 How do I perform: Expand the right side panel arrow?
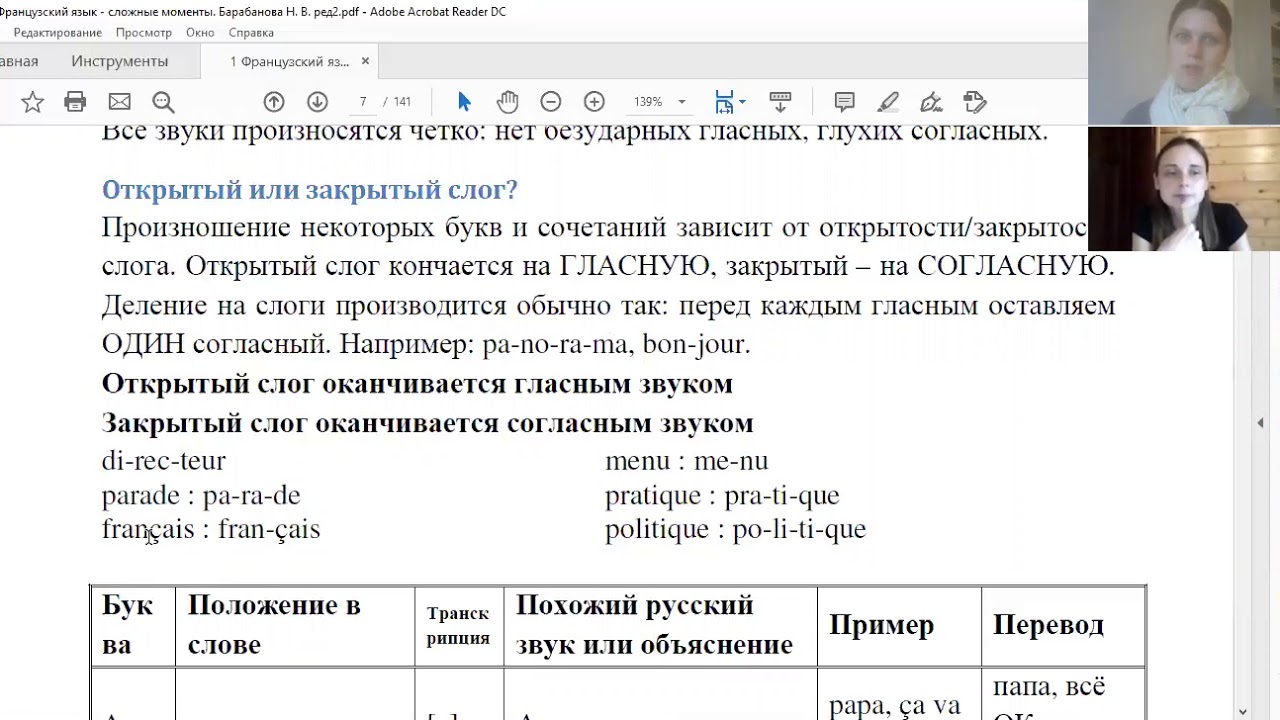pyautogui.click(x=1260, y=423)
